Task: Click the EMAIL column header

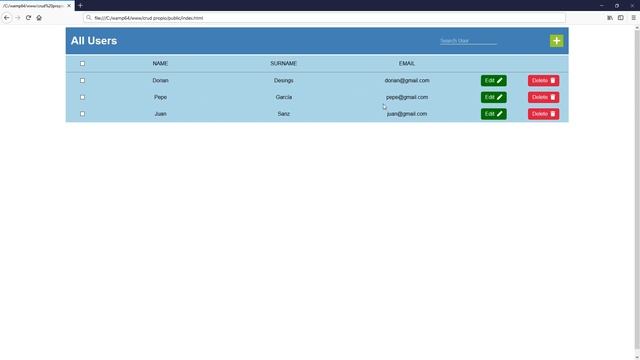Action: tap(407, 64)
